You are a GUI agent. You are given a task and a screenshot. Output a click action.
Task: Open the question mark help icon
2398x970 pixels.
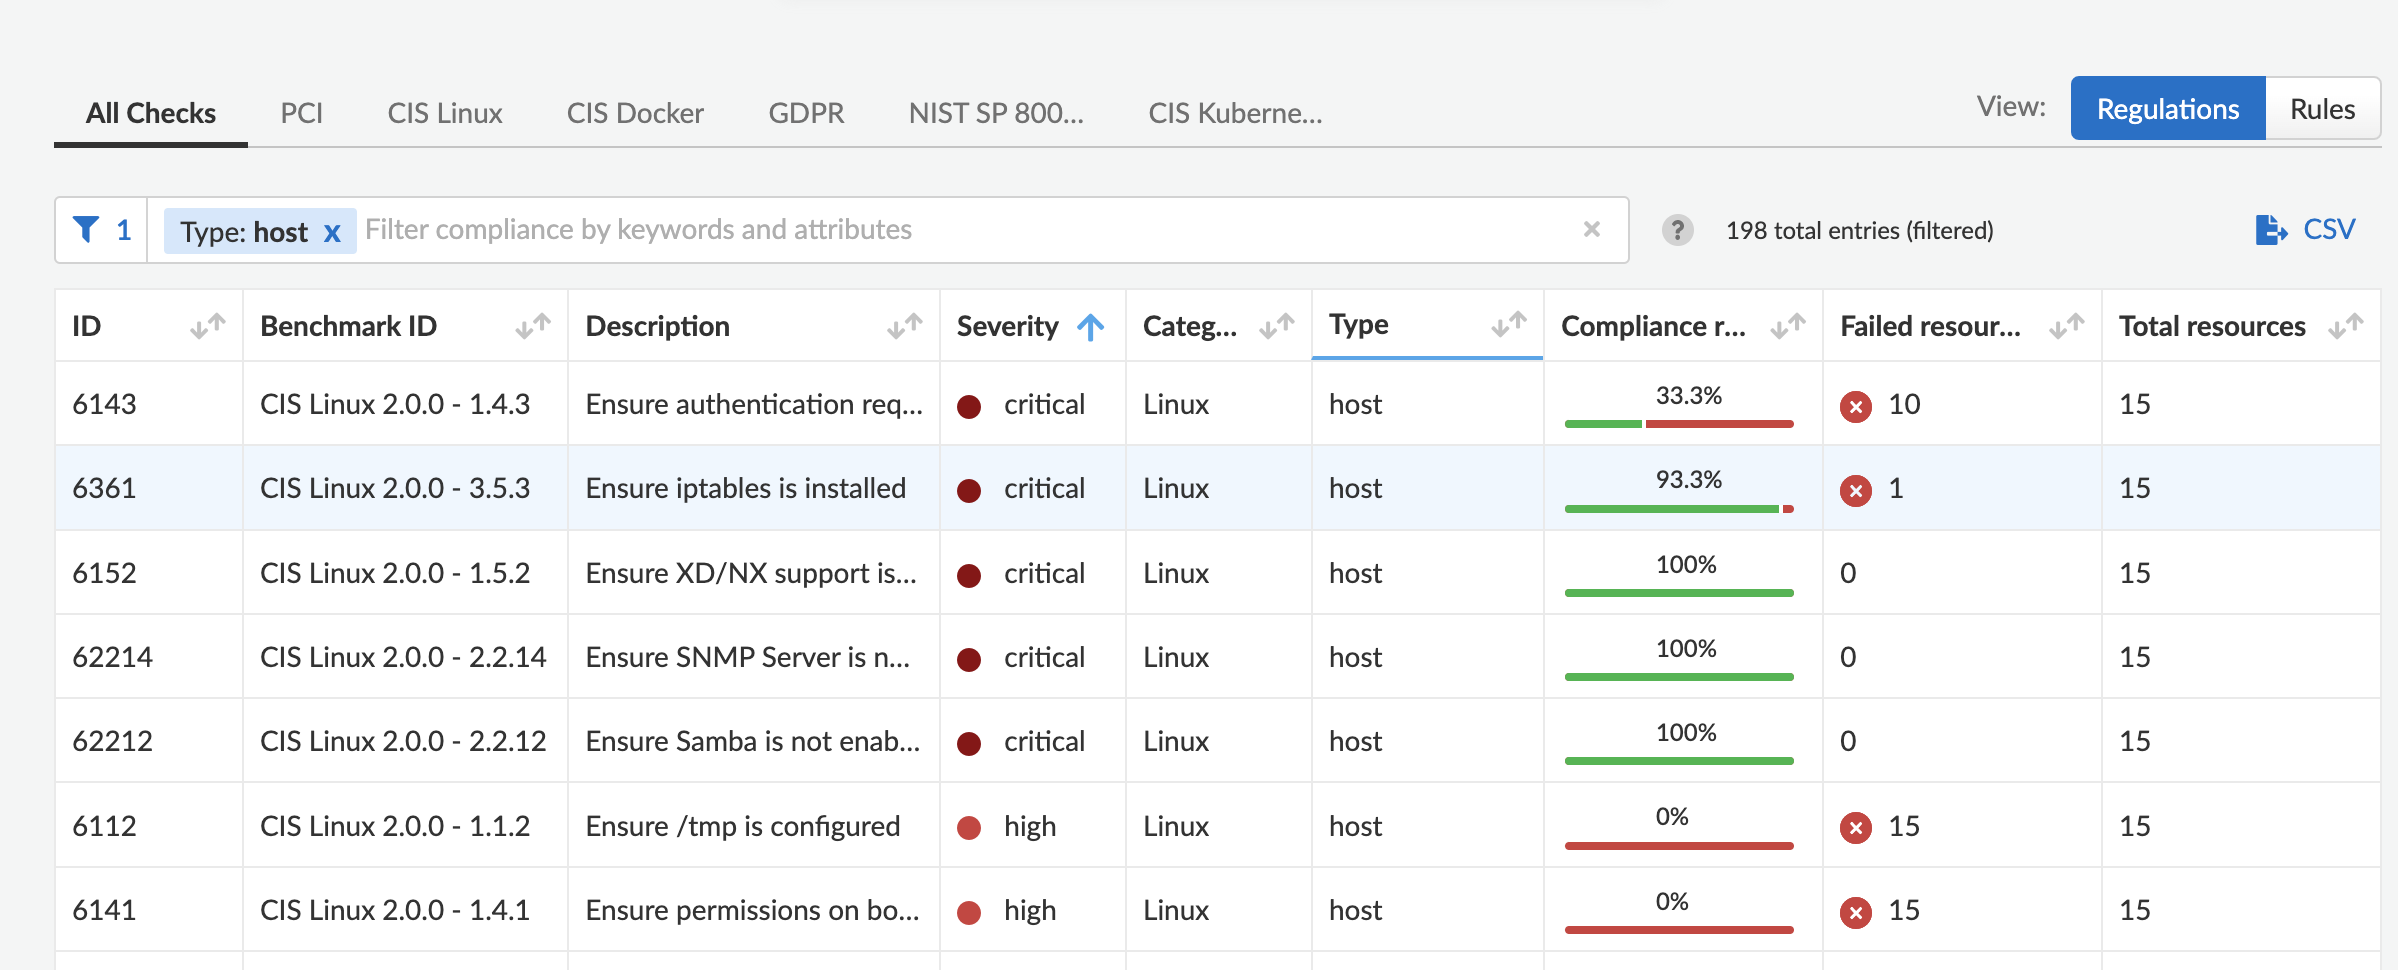point(1677,230)
